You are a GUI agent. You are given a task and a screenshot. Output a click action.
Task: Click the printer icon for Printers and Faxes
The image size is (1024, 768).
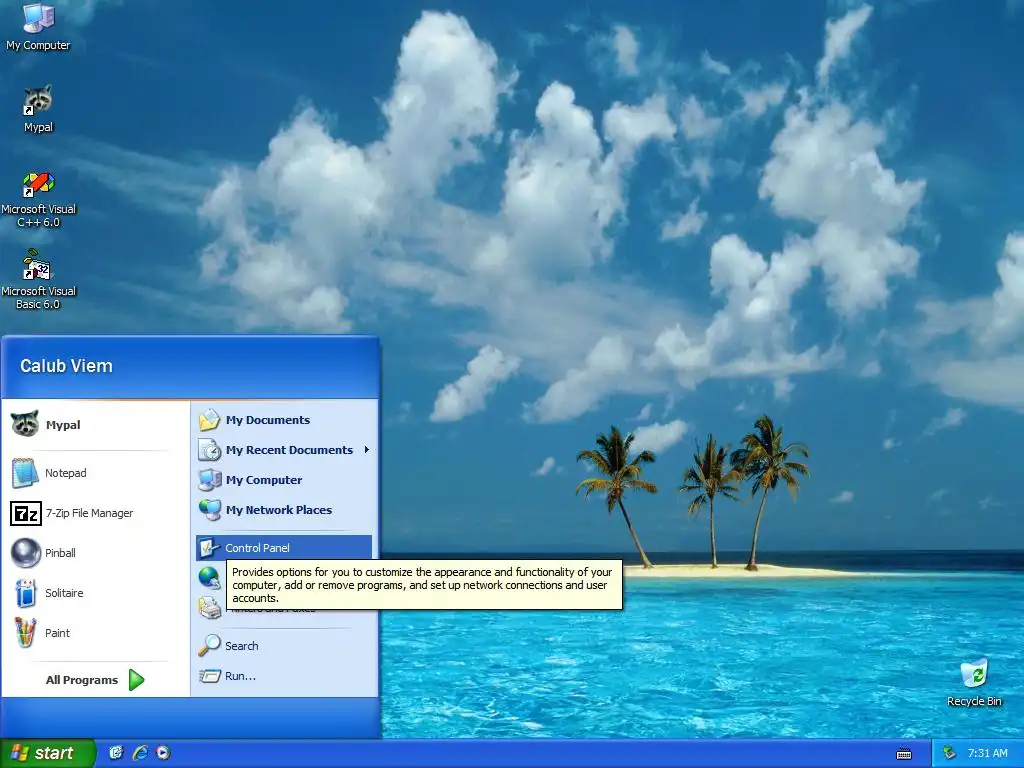point(210,608)
